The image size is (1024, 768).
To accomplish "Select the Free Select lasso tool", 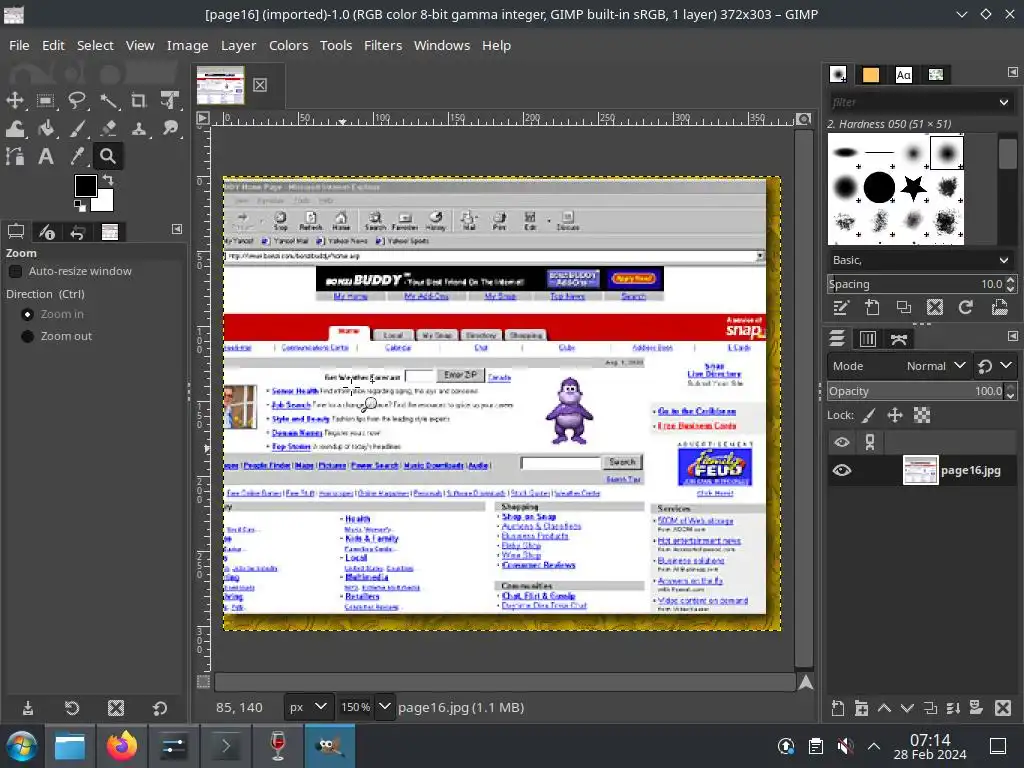I will point(76,100).
